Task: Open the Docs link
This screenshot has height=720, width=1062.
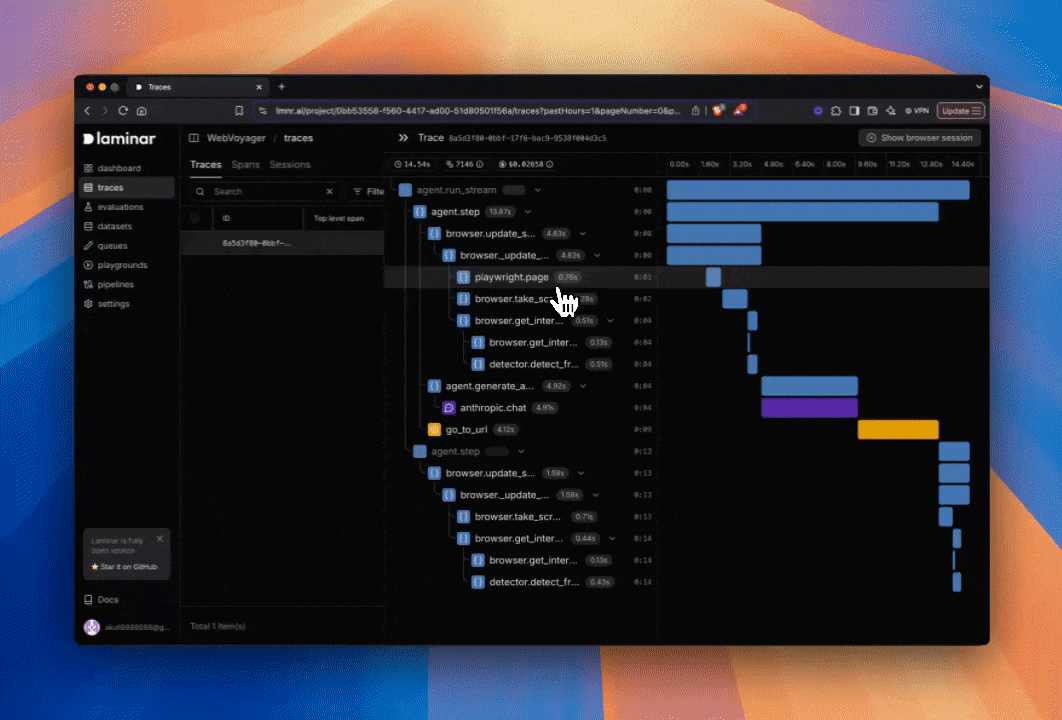Action: pyautogui.click(x=102, y=600)
